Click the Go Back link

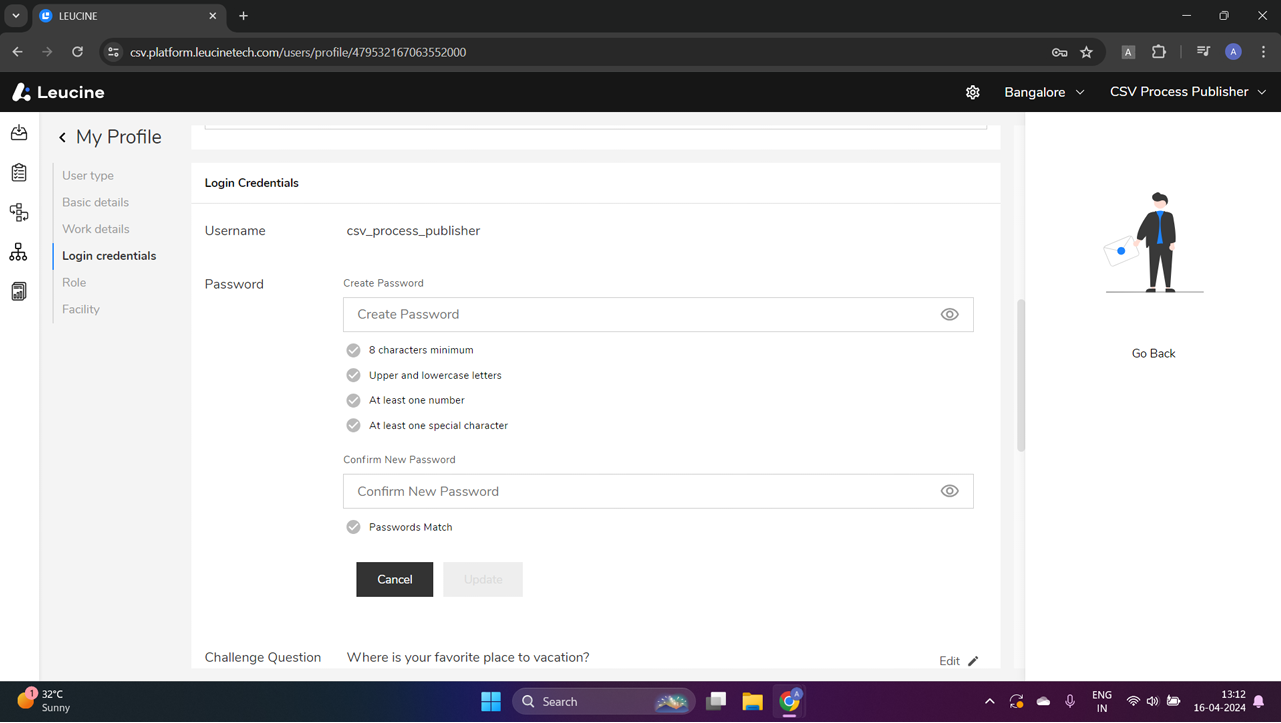[x=1152, y=352]
